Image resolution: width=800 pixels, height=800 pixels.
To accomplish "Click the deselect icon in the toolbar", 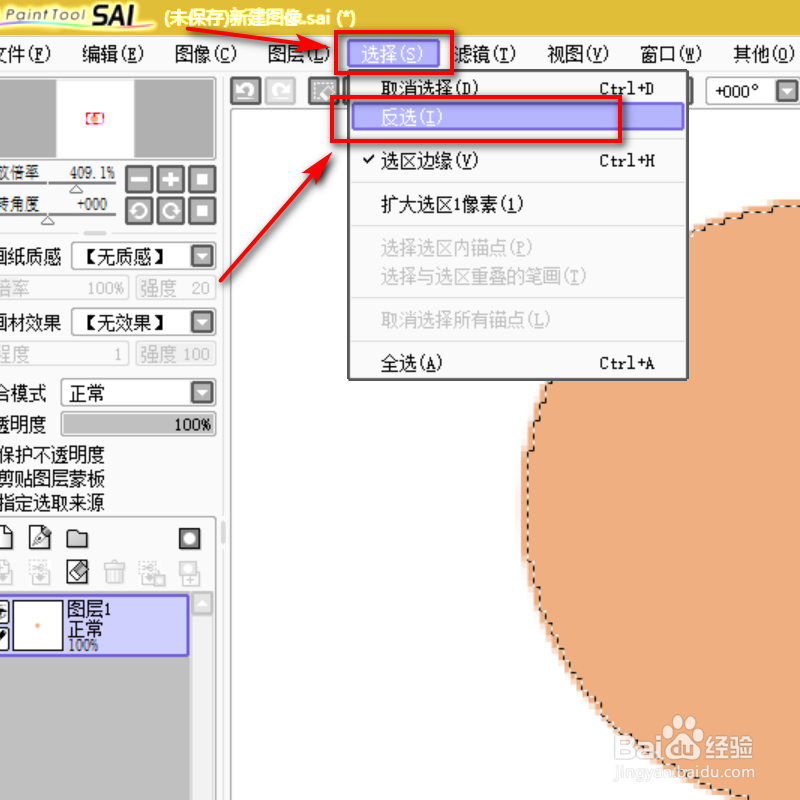I will pyautogui.click(x=323, y=91).
